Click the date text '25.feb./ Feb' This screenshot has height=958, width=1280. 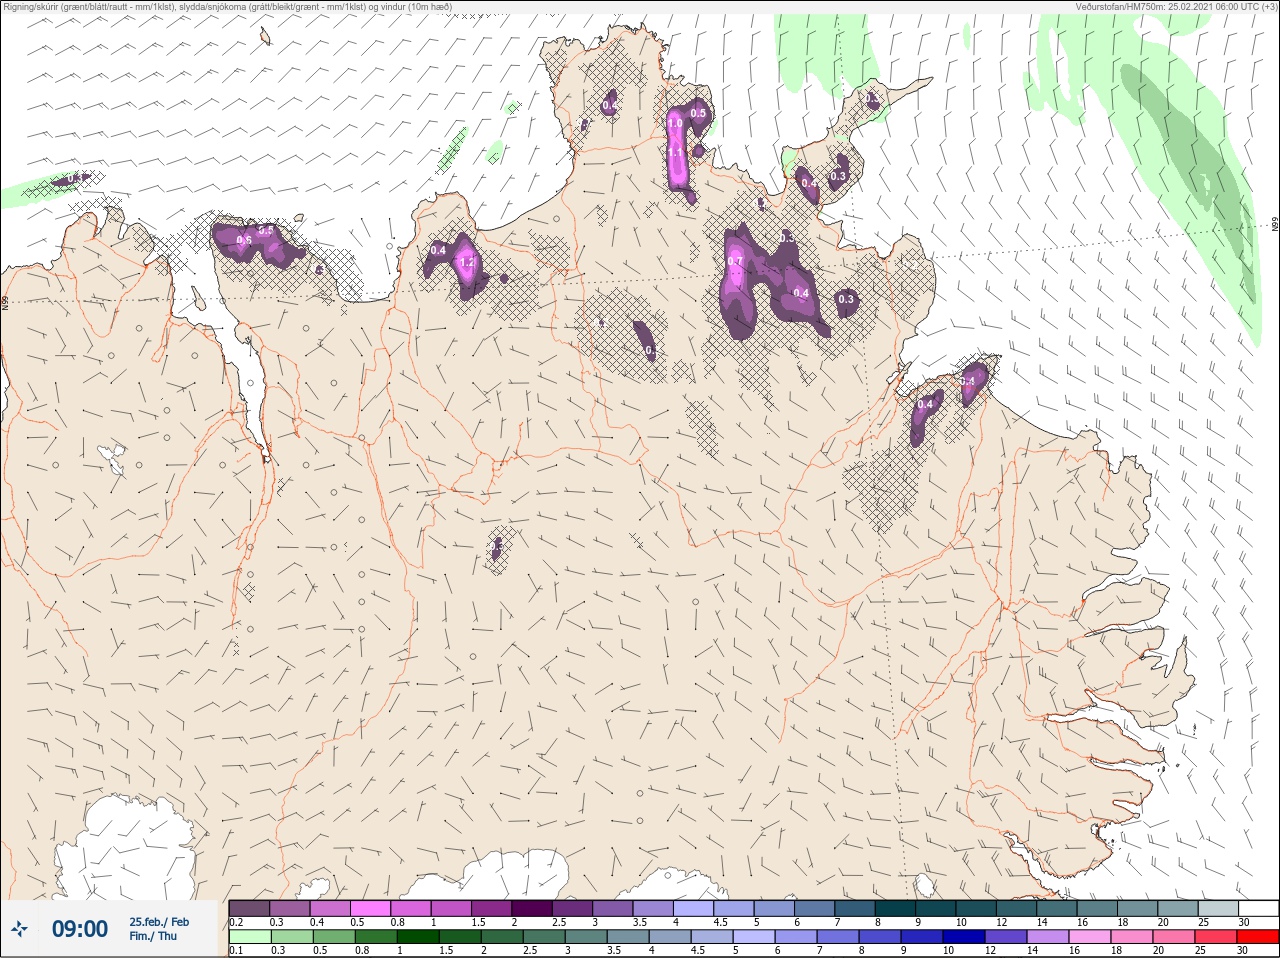tap(159, 922)
